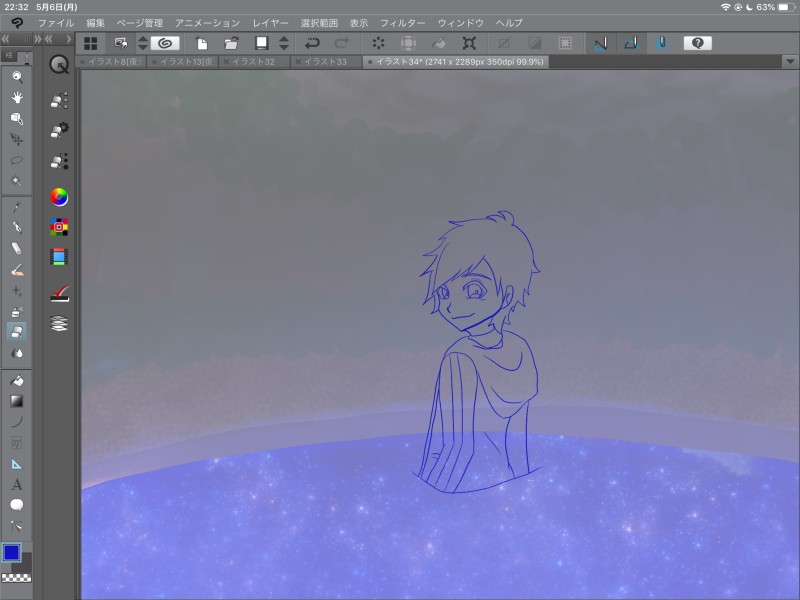Switch to the イラスト13 tab

(x=184, y=62)
